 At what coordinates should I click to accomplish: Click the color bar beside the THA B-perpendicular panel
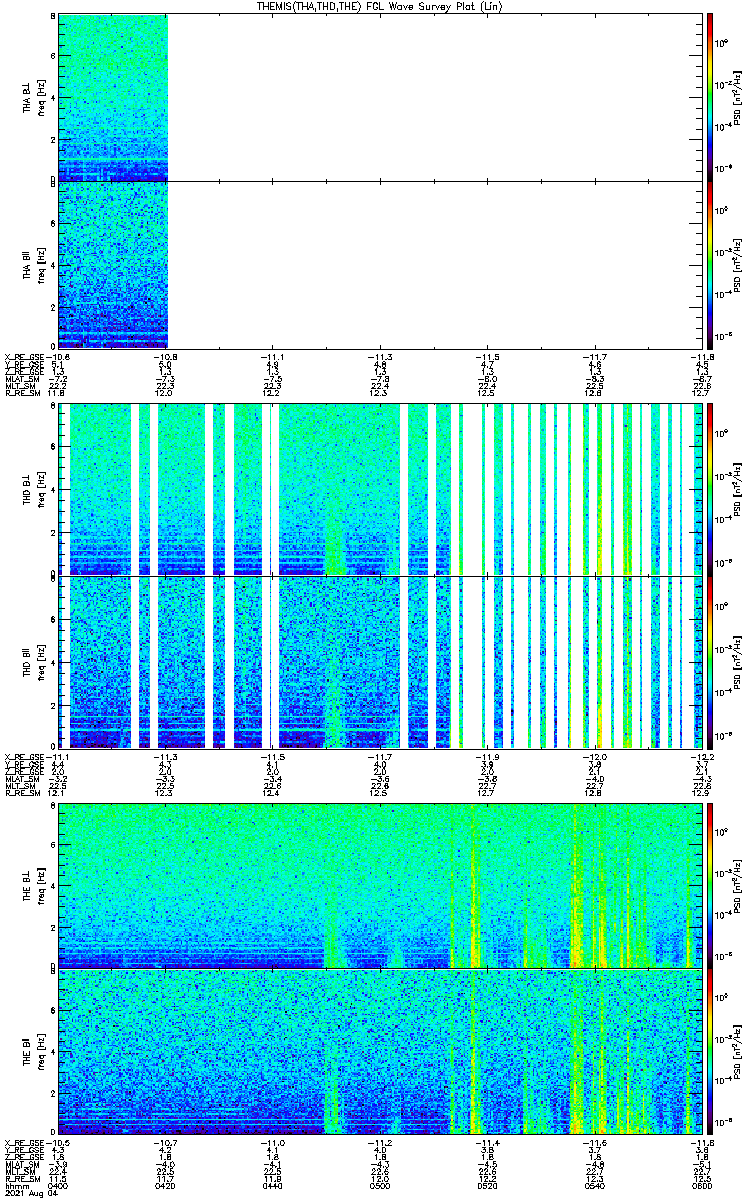point(709,97)
